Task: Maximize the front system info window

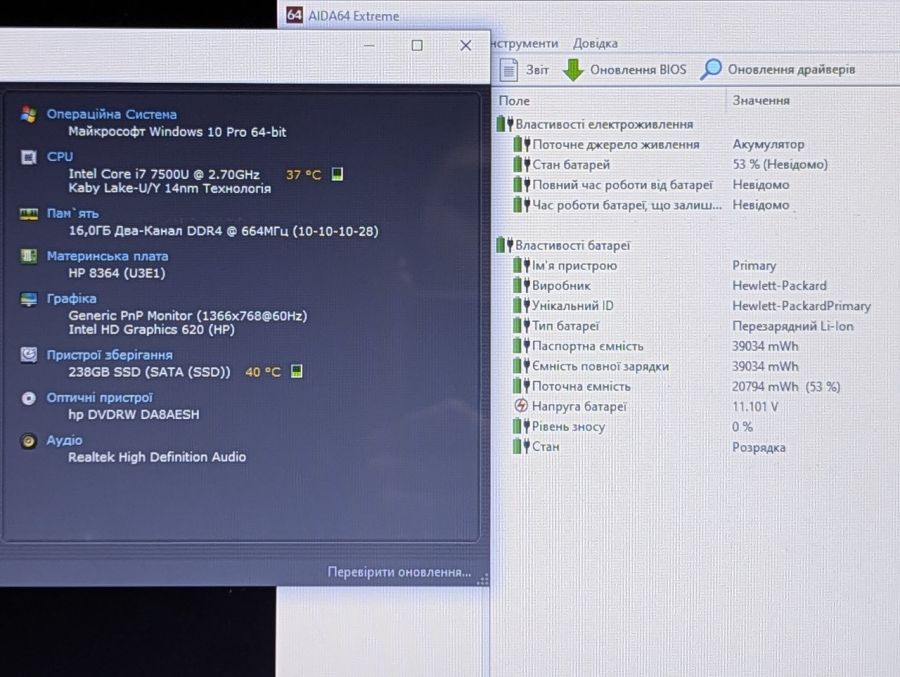Action: [417, 45]
